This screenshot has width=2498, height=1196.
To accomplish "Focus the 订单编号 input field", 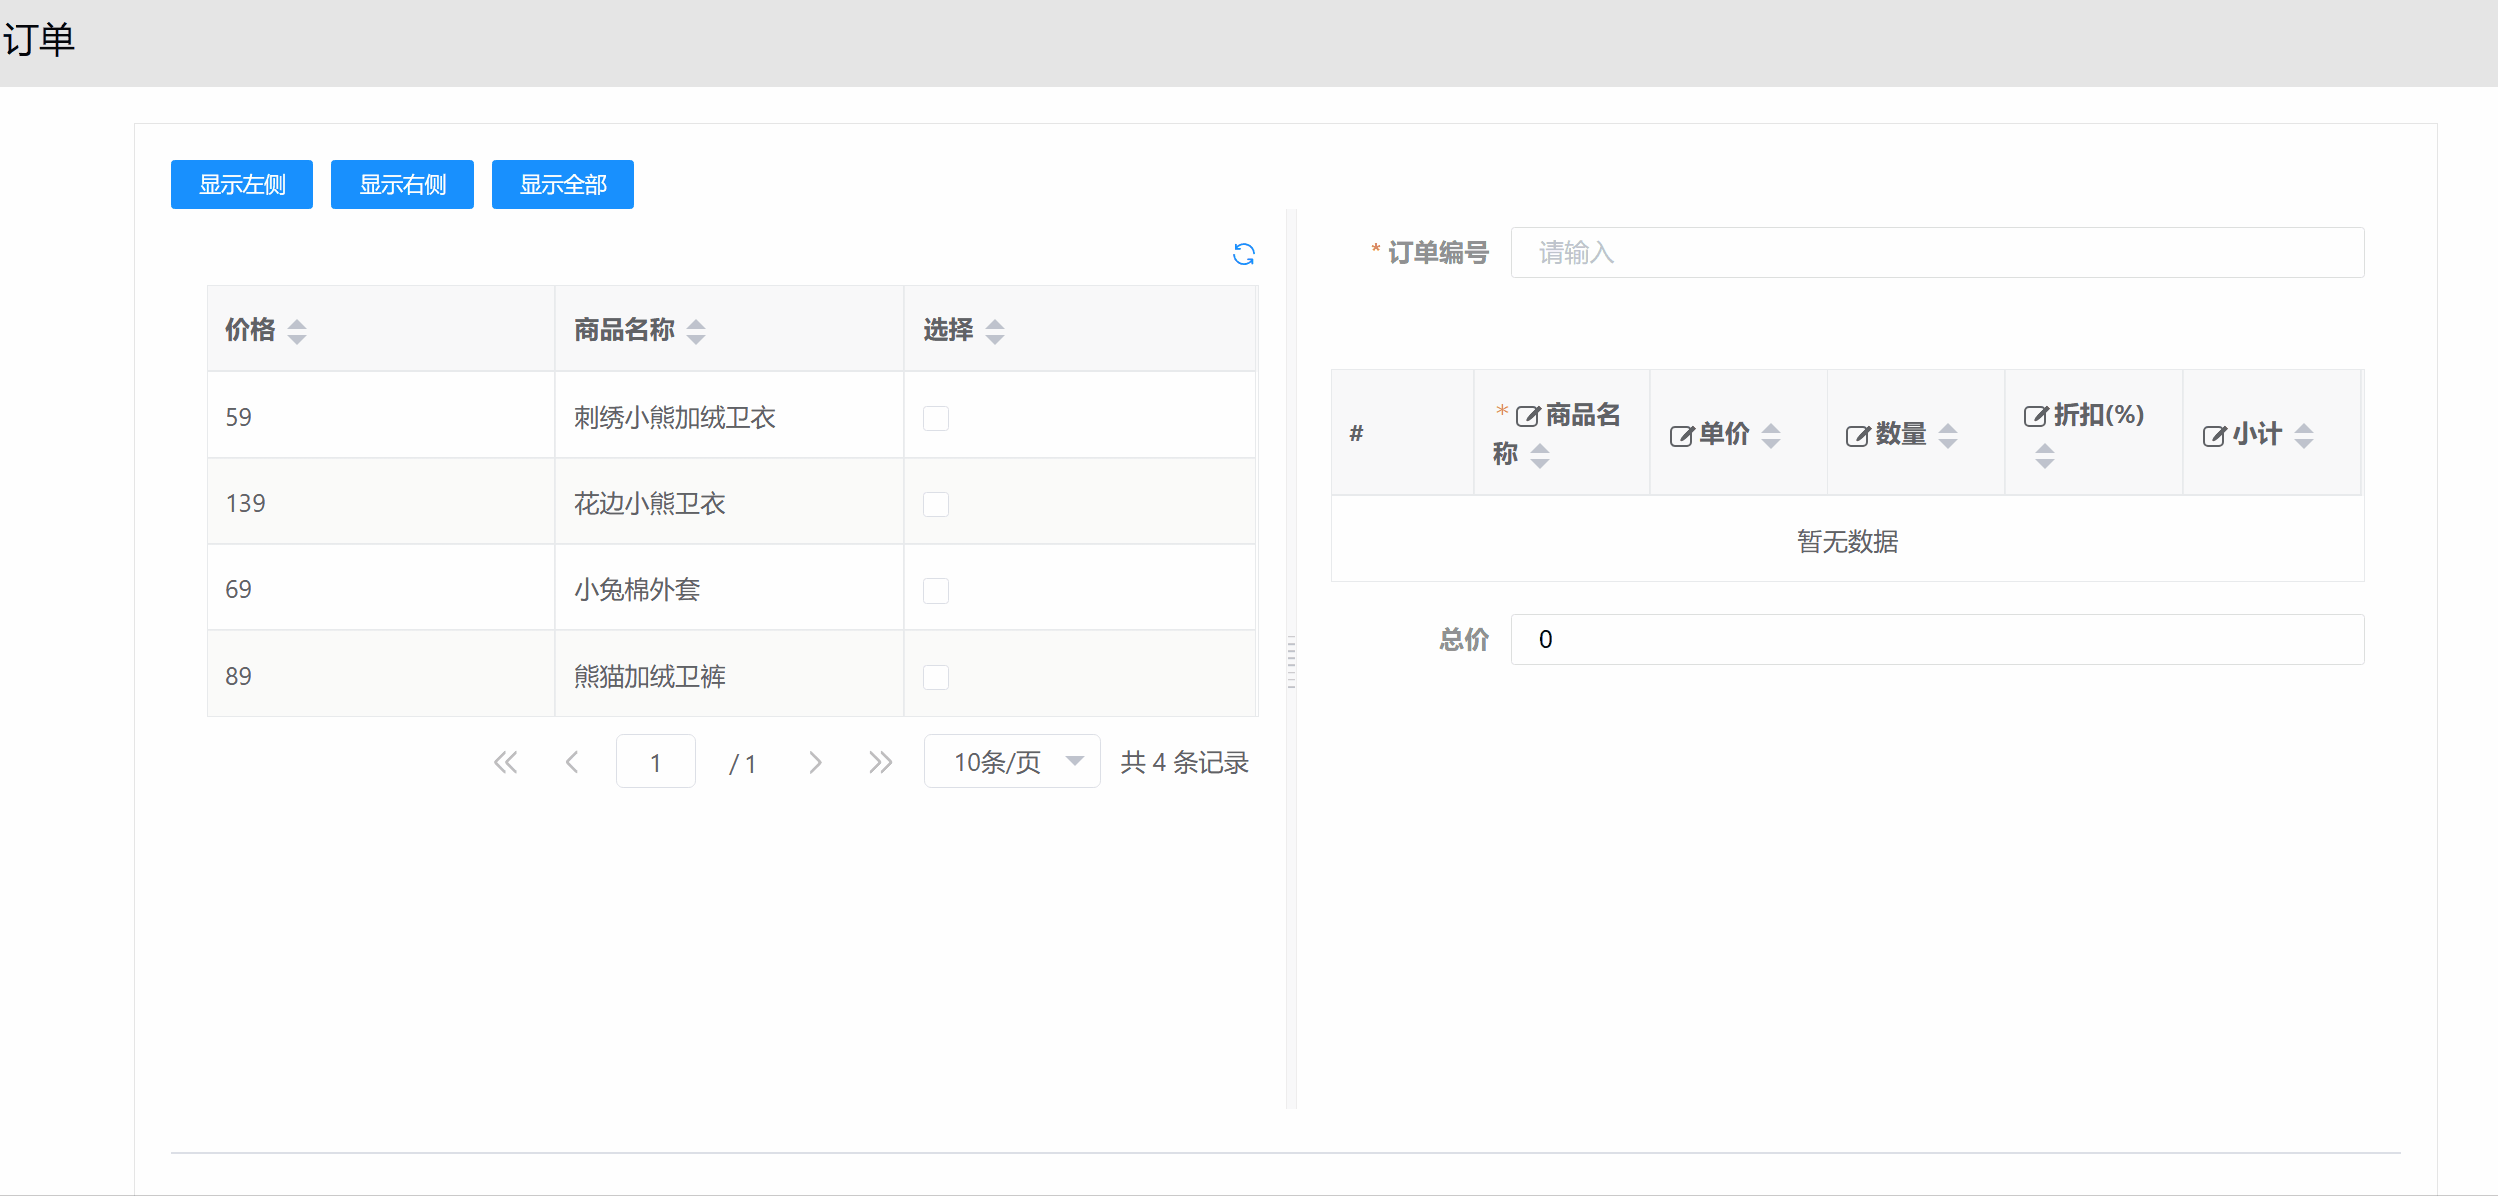I will tap(1936, 253).
